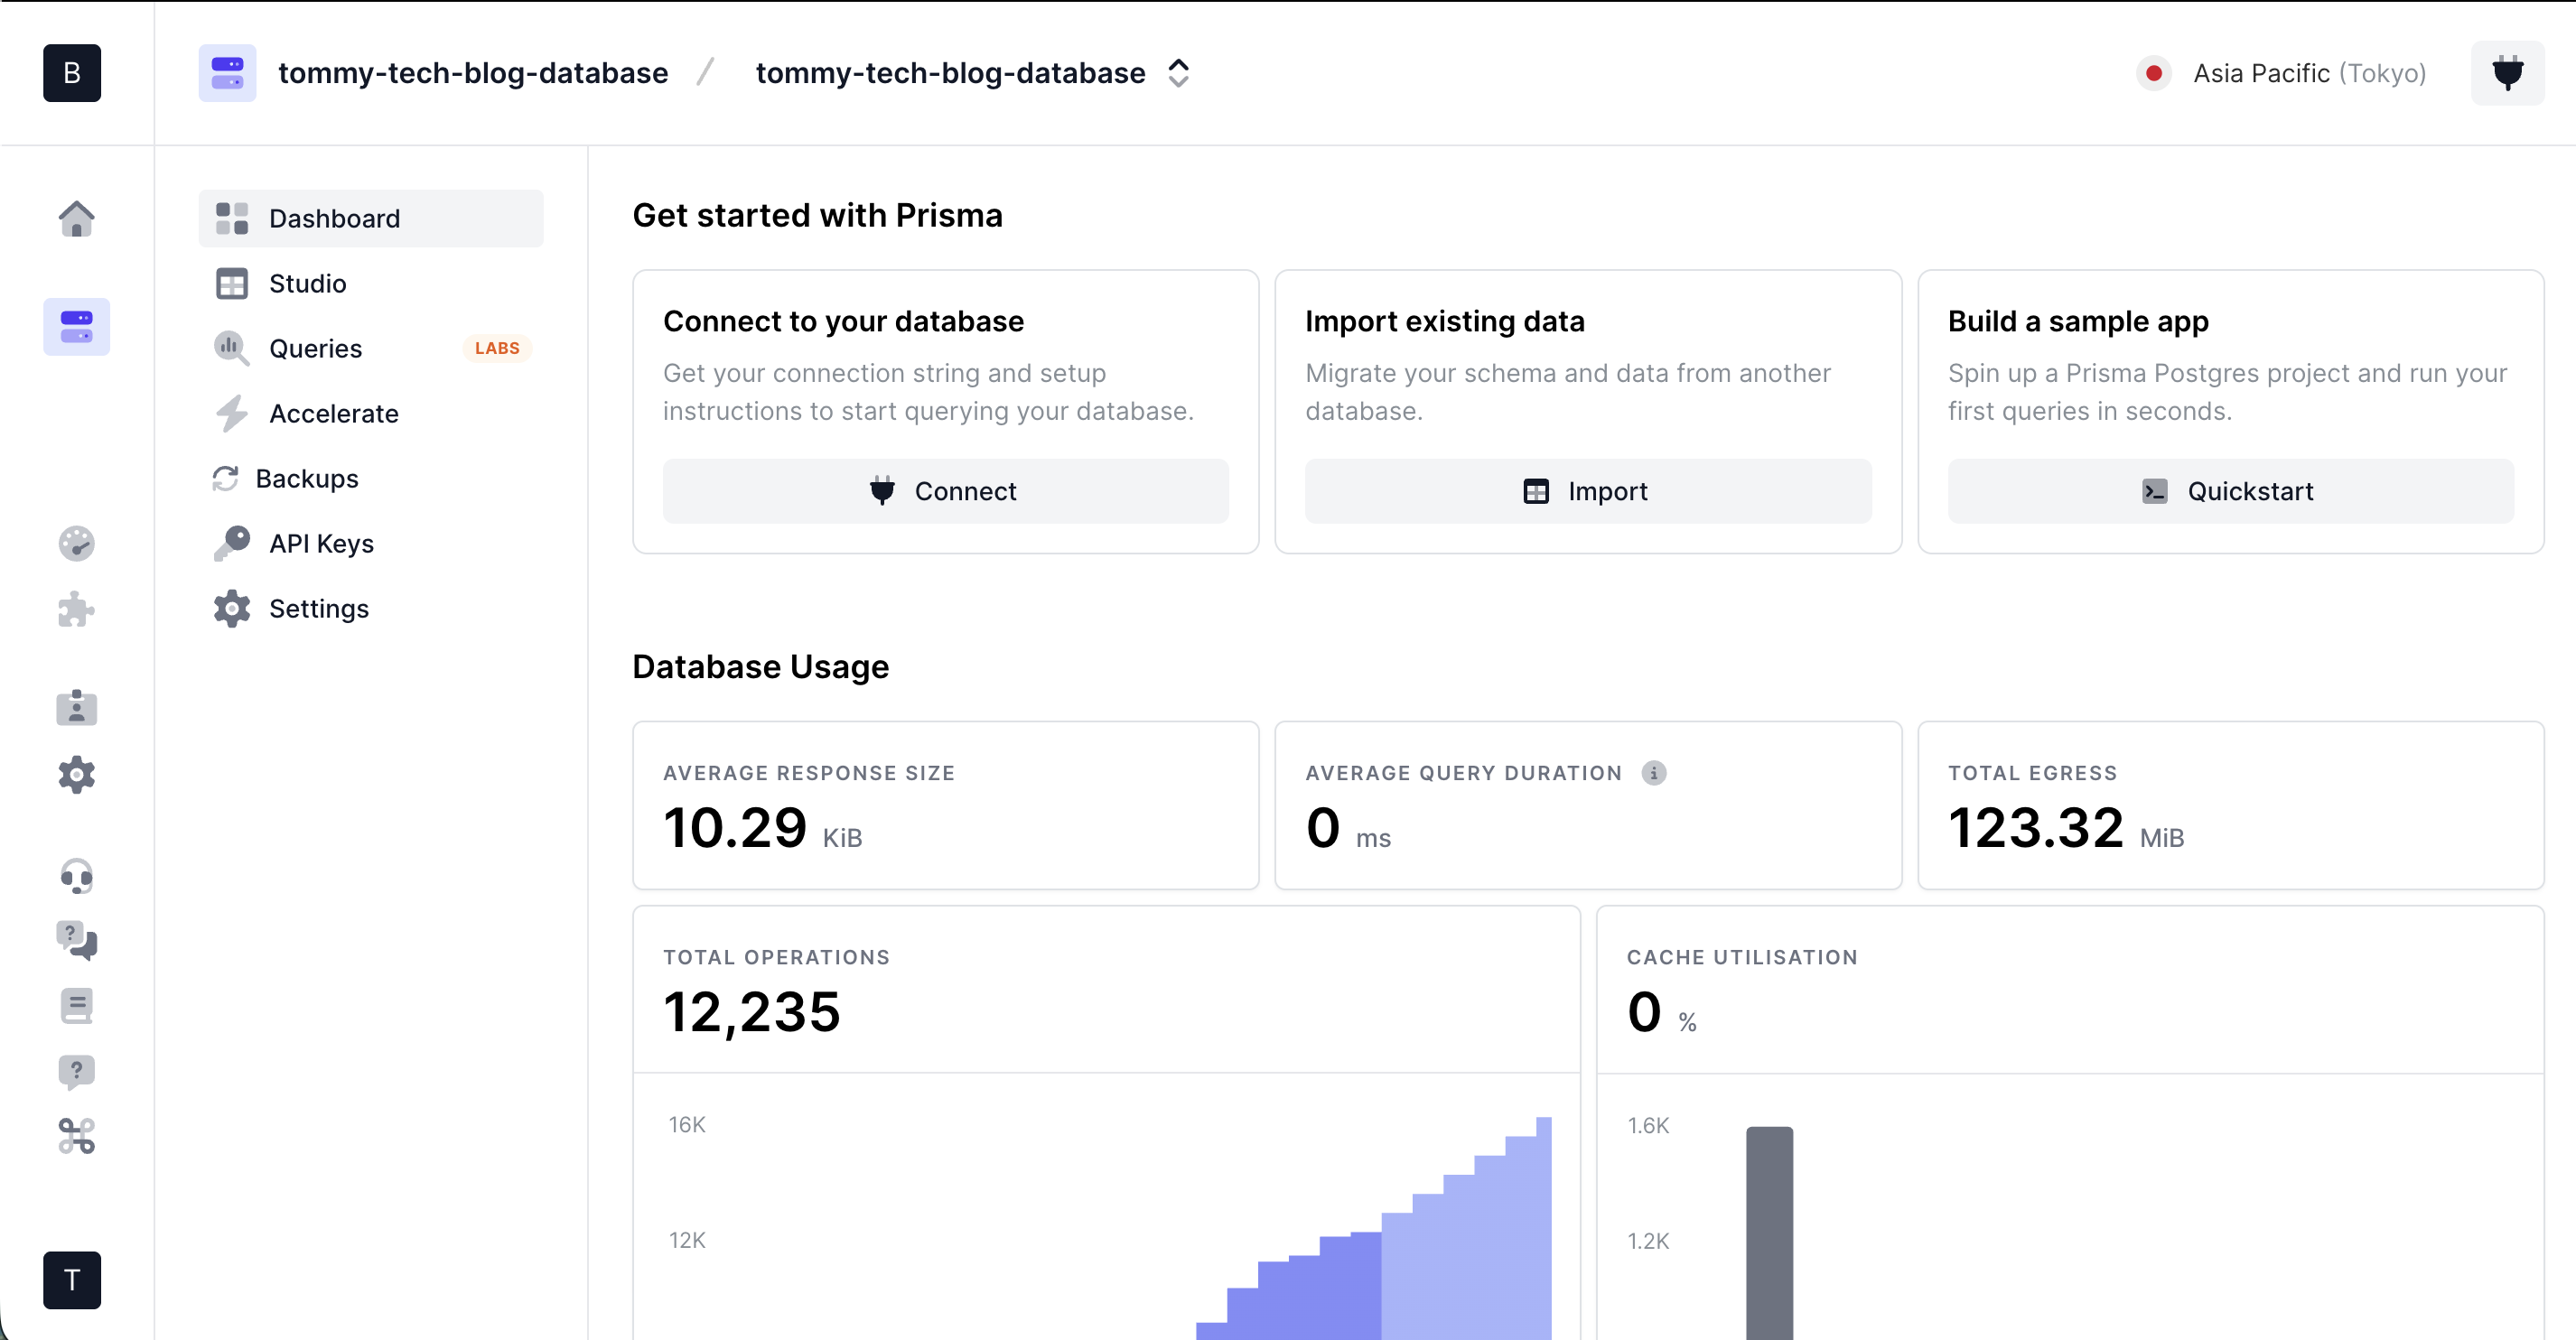
Task: Open the B workspace switcher
Action: click(72, 73)
